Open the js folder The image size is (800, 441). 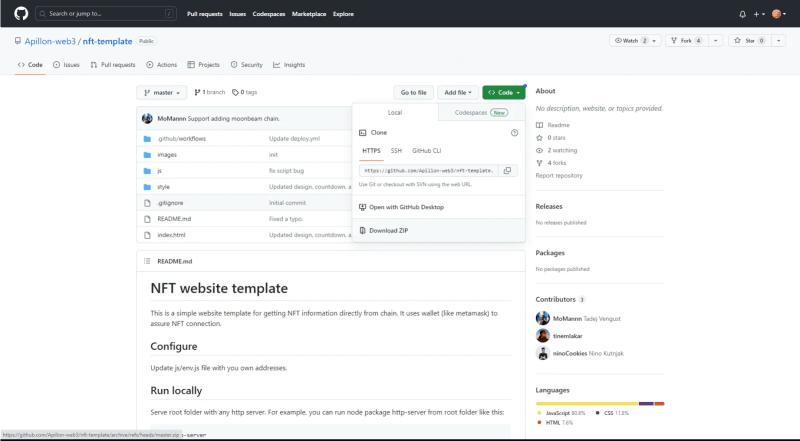point(159,171)
